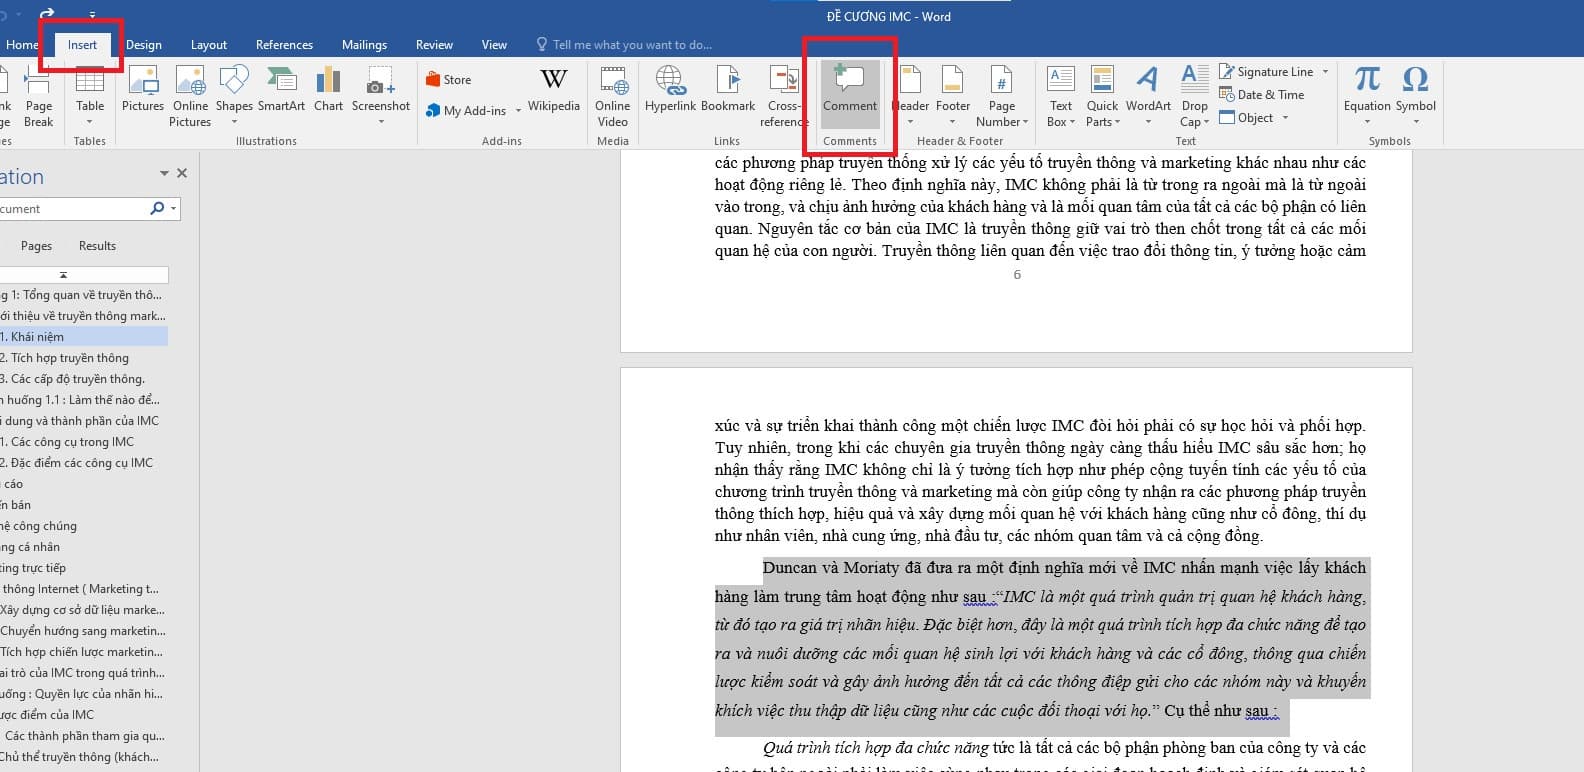Open the Footer options
Image resolution: width=1584 pixels, height=772 pixels.
[x=953, y=96]
